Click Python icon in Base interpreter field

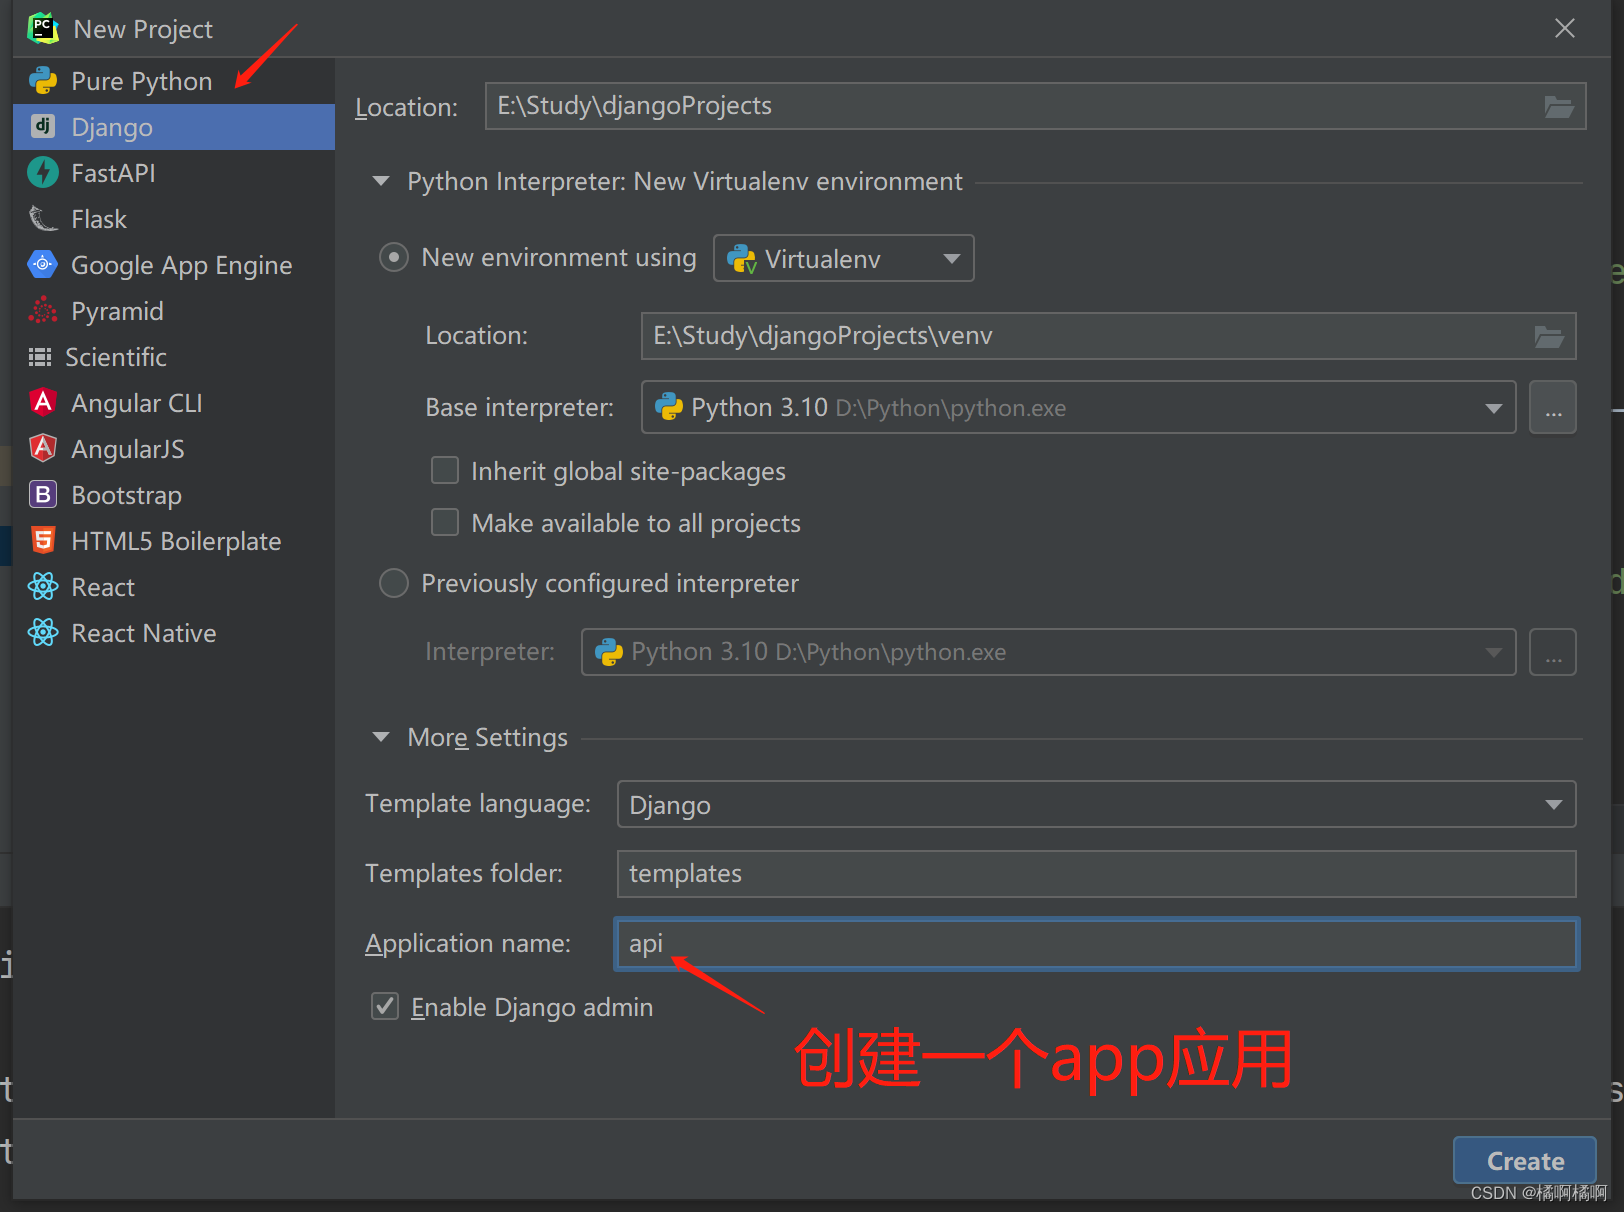[x=668, y=407]
